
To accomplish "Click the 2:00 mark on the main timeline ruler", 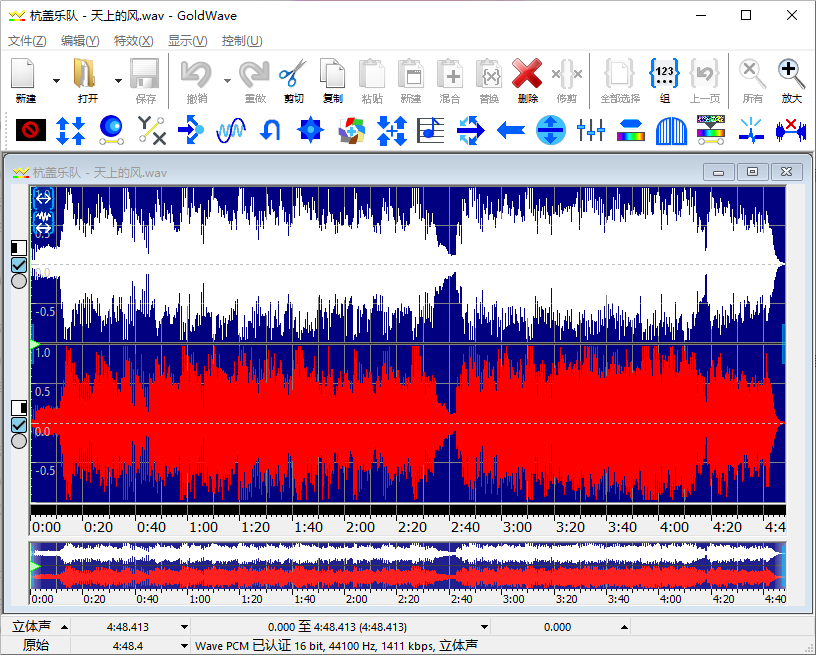I will coord(359,527).
